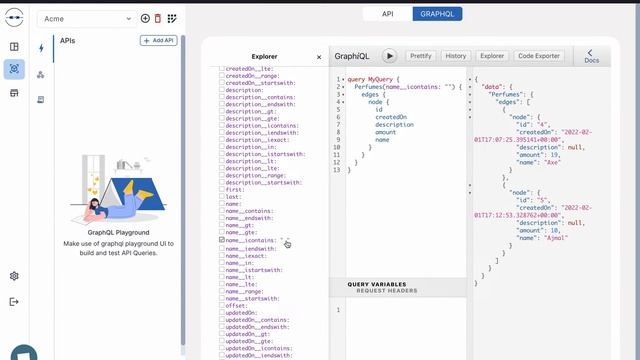Check the updatedOn: argument
The width and height of the screenshot is (640, 360).
pos(222,312)
